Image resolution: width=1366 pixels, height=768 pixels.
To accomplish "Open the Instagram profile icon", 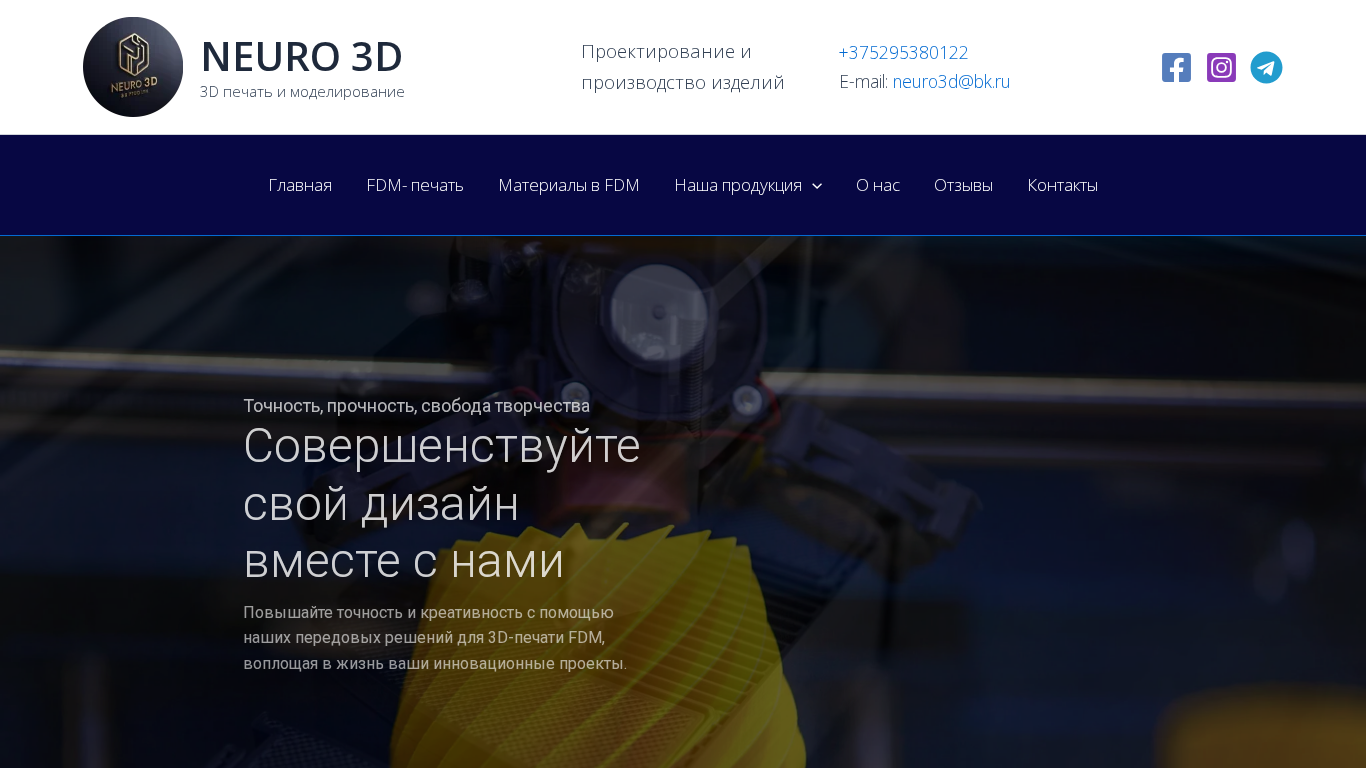I will pyautogui.click(x=1221, y=68).
